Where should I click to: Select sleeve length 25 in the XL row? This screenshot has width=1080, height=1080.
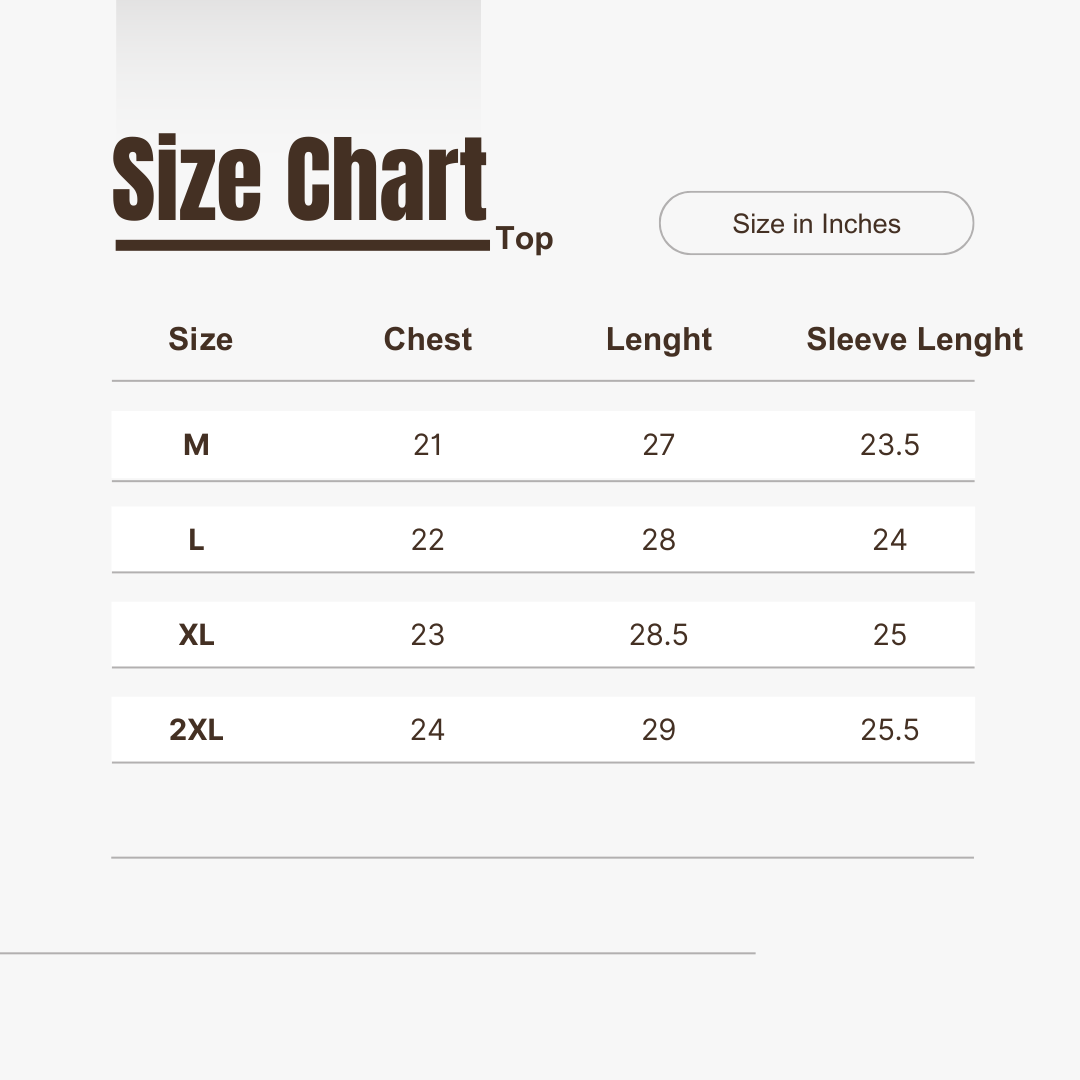pos(889,635)
